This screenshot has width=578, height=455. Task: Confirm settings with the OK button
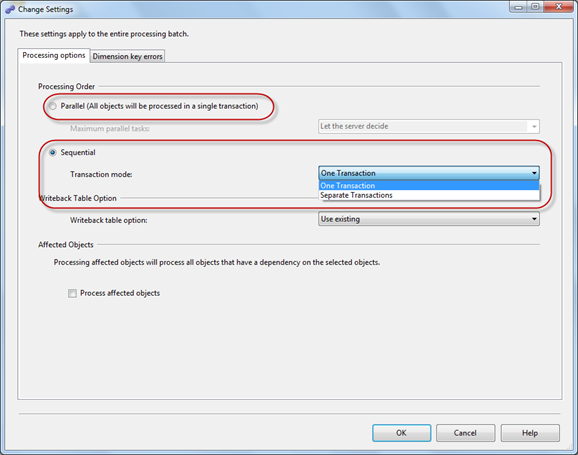click(401, 433)
